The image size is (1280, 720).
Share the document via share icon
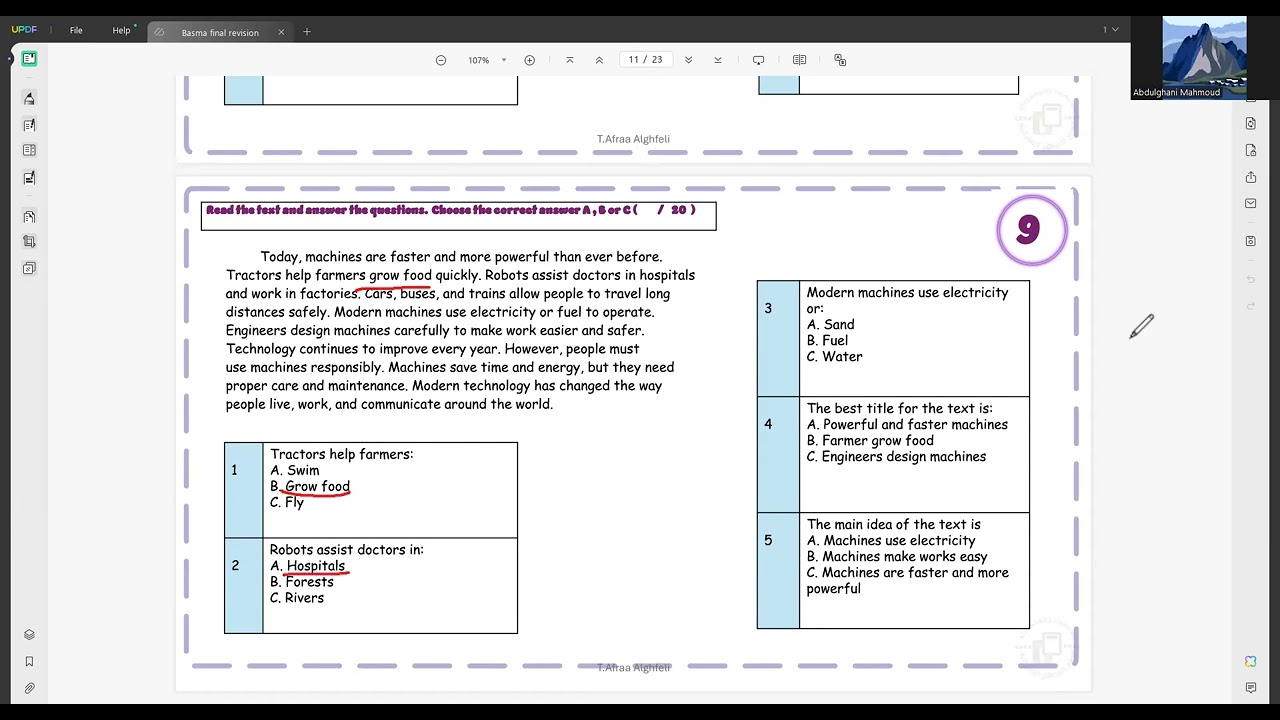pos(1250,177)
